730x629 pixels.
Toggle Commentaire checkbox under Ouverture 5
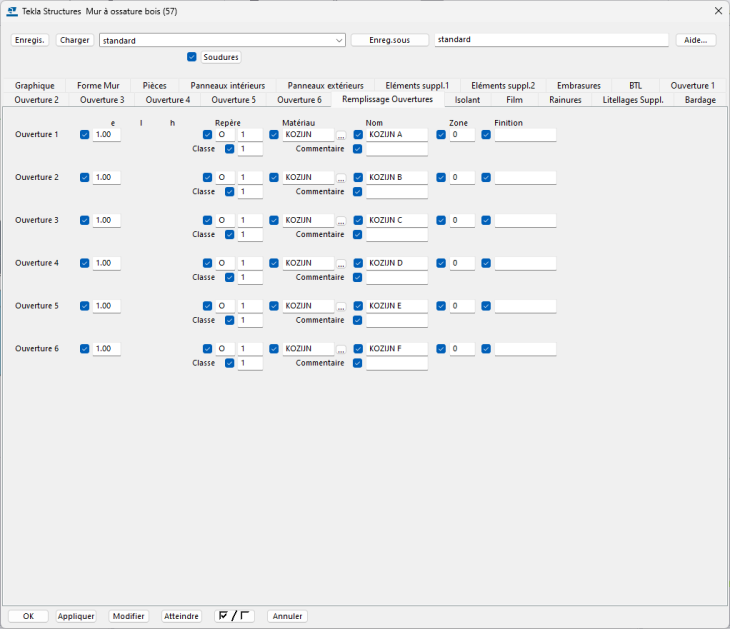click(358, 320)
